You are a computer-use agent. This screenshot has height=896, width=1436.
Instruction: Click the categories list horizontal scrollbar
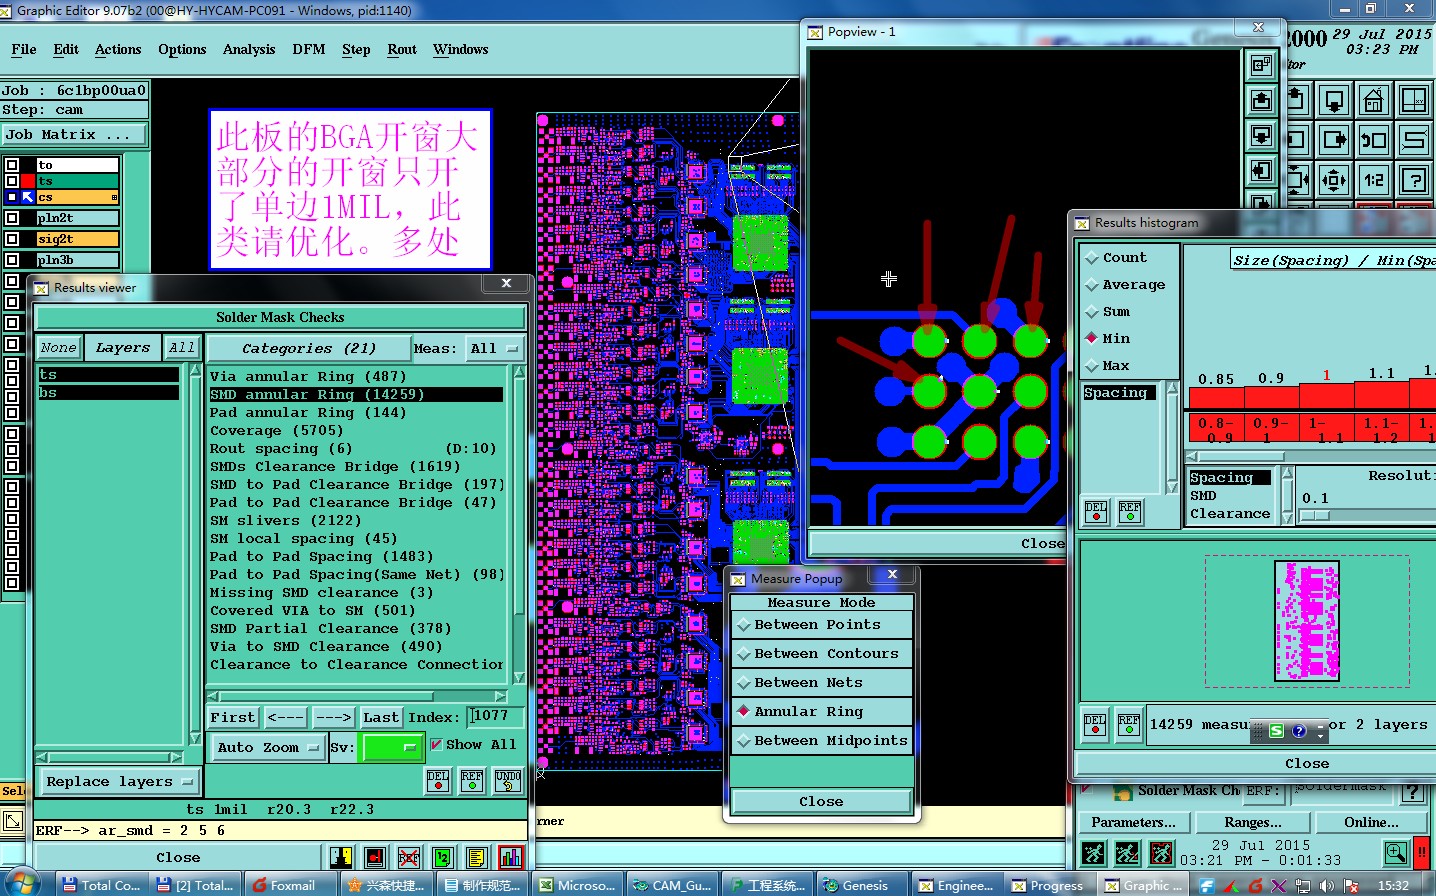point(358,695)
